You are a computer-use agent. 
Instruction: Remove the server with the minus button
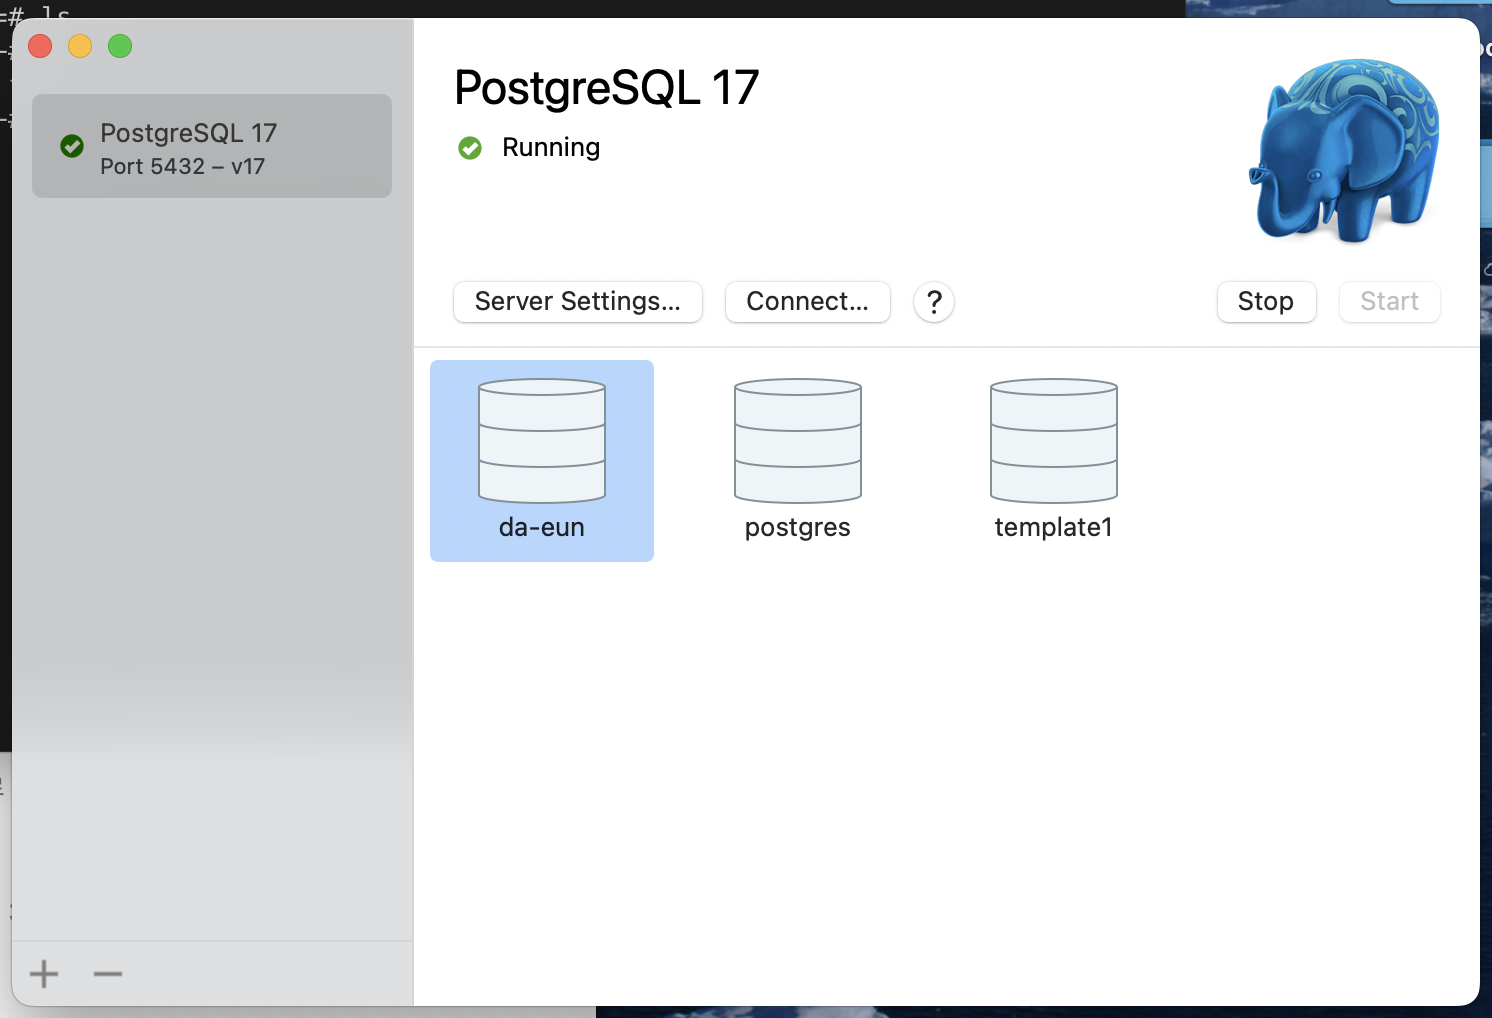coord(108,973)
